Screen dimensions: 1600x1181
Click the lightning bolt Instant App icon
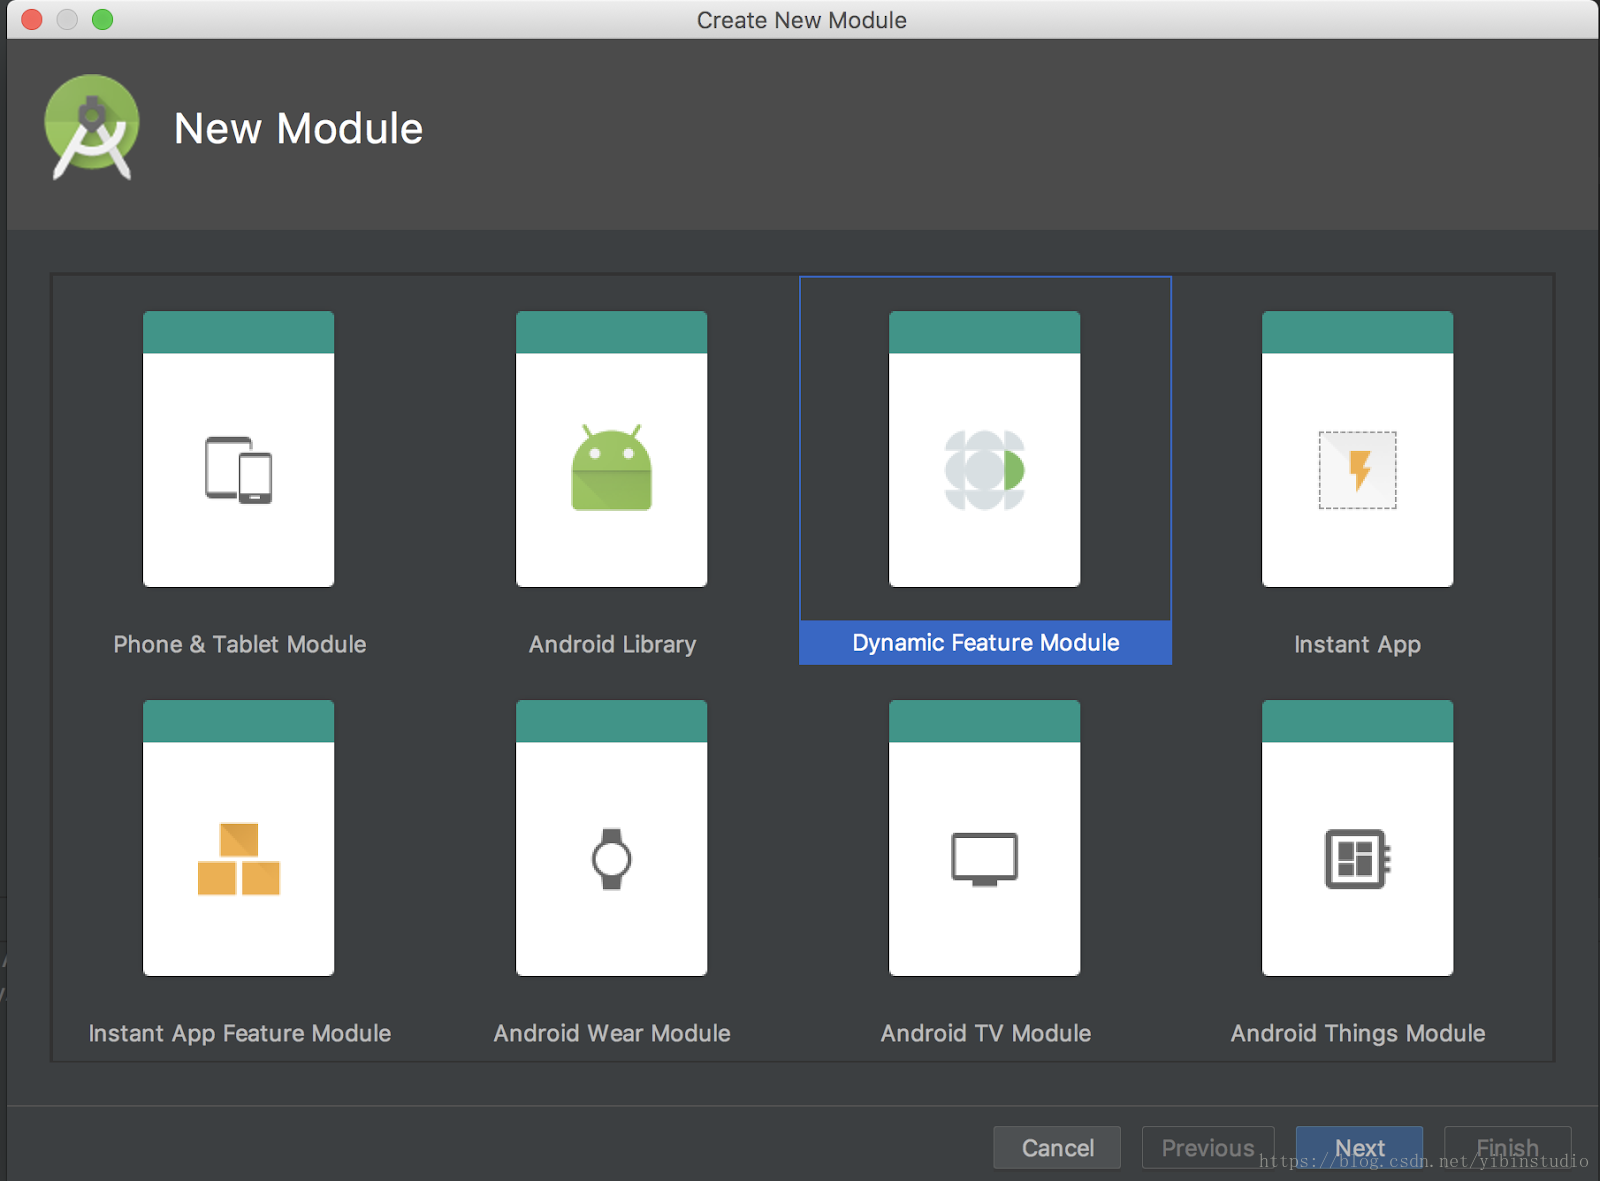(x=1358, y=470)
